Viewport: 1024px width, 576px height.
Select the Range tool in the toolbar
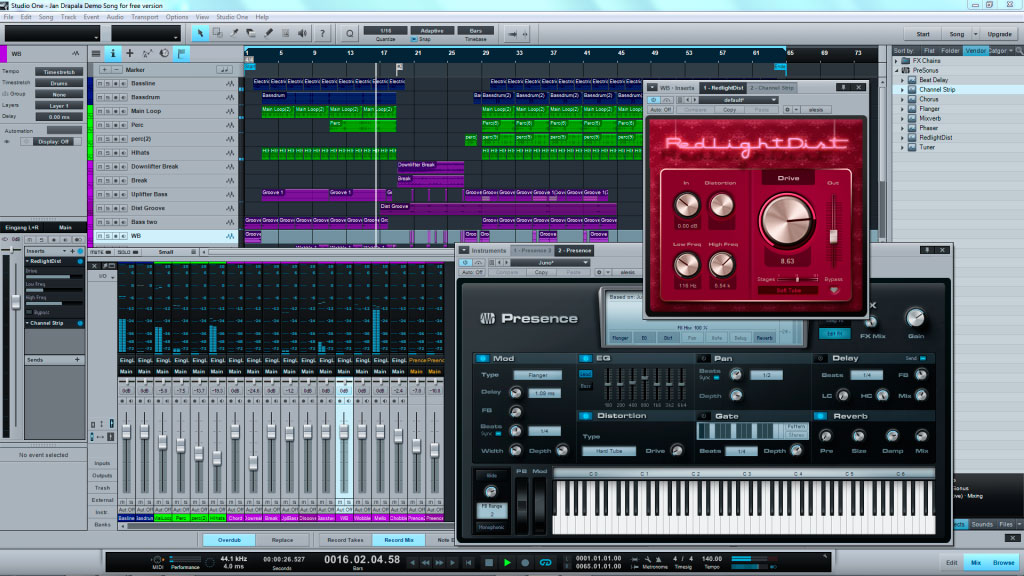[x=217, y=33]
